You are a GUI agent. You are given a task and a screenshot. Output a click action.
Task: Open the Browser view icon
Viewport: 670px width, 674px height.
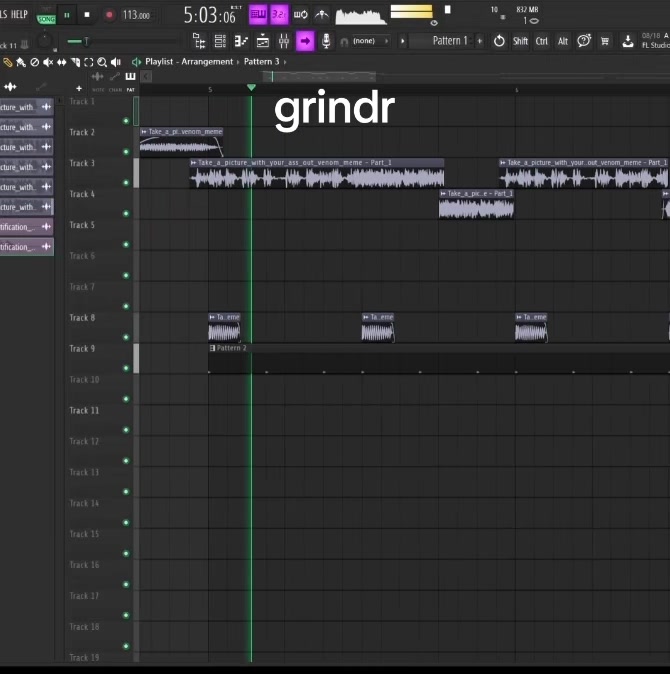199,41
